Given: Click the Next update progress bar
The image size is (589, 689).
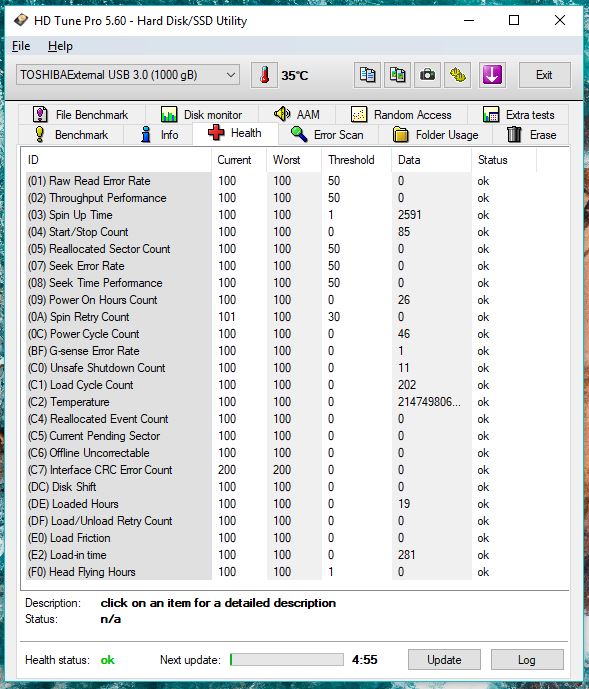Looking at the screenshot, I should (x=287, y=660).
